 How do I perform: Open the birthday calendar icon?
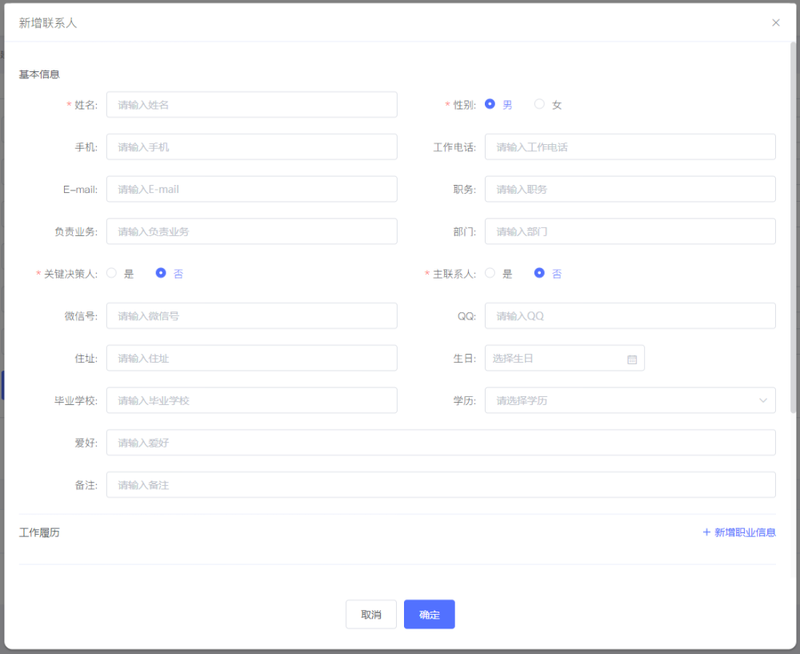point(632,359)
